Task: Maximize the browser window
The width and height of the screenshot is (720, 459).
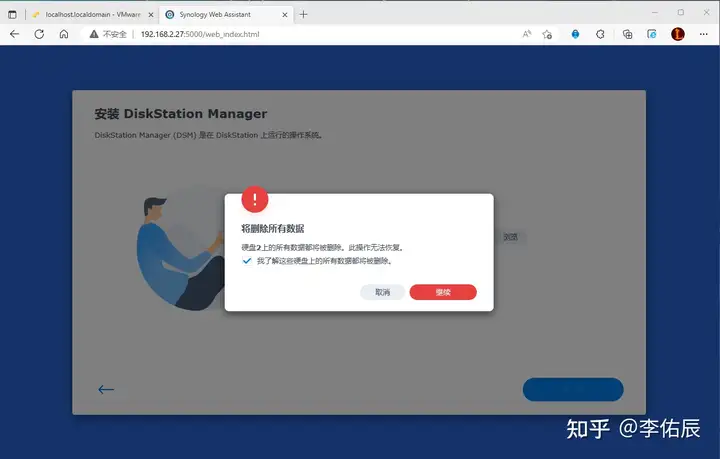Action: (681, 13)
